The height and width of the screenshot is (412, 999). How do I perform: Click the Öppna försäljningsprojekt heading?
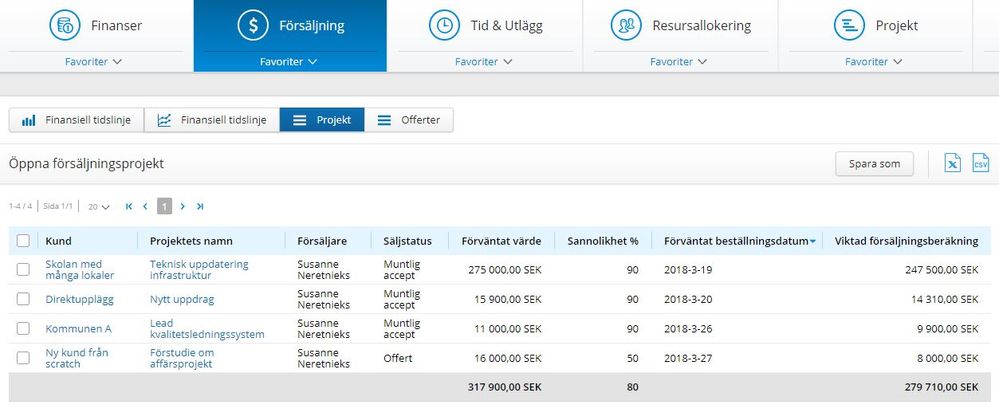(87, 164)
